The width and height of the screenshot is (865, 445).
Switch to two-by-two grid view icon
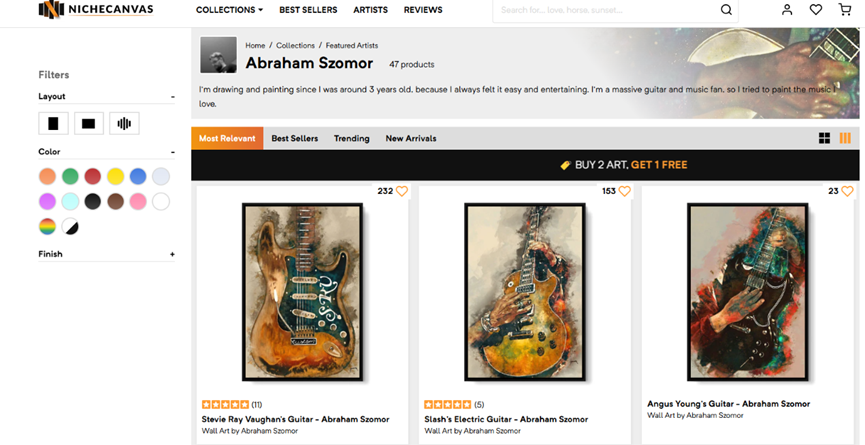(x=824, y=138)
